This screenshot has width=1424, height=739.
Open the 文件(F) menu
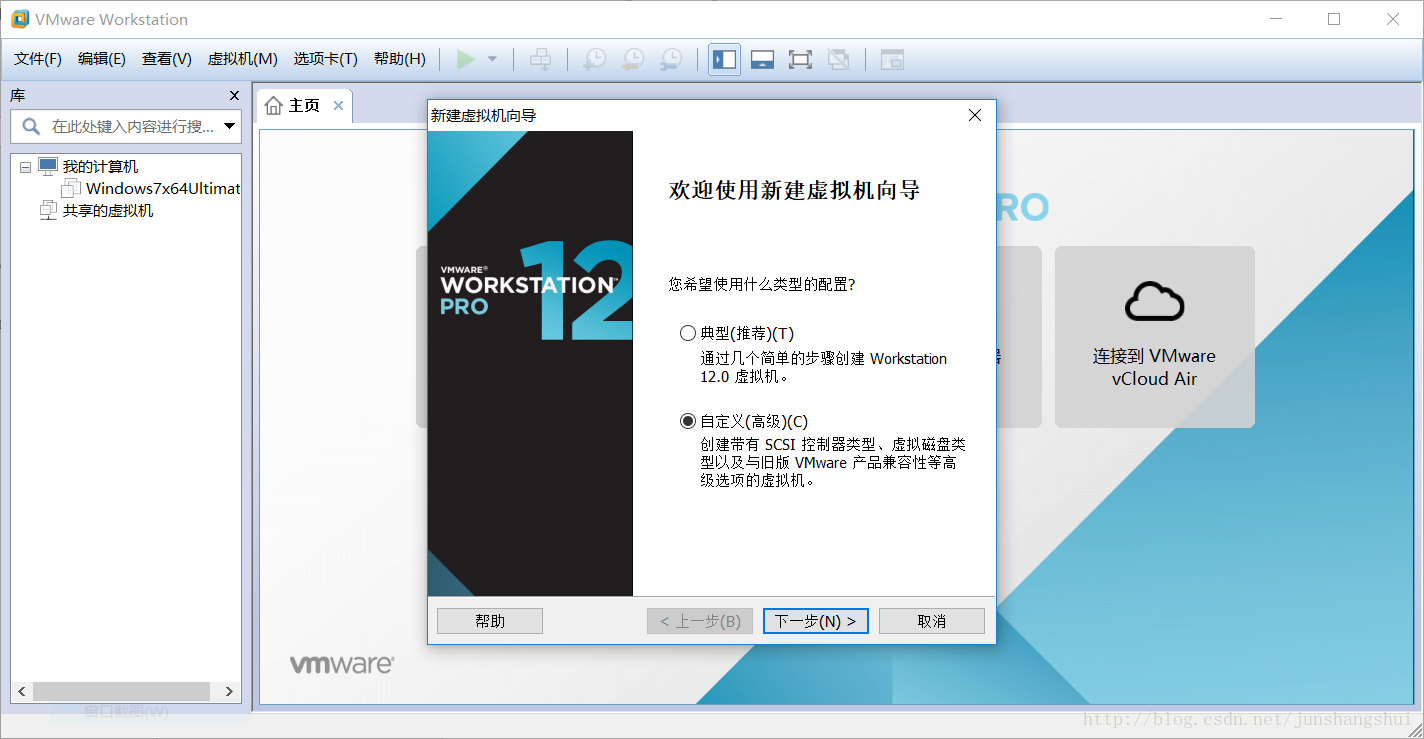coord(38,59)
